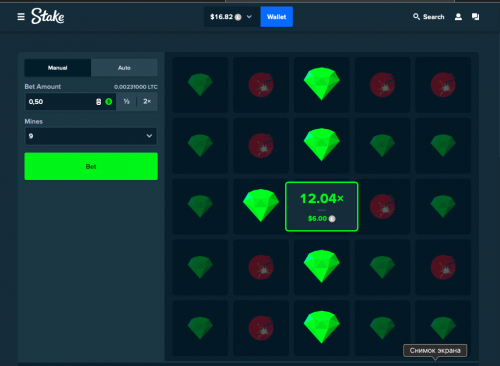Screen dimensions: 500x366
Task: Click dim gem tile, fourth row fourth column
Action: coord(382,267)
